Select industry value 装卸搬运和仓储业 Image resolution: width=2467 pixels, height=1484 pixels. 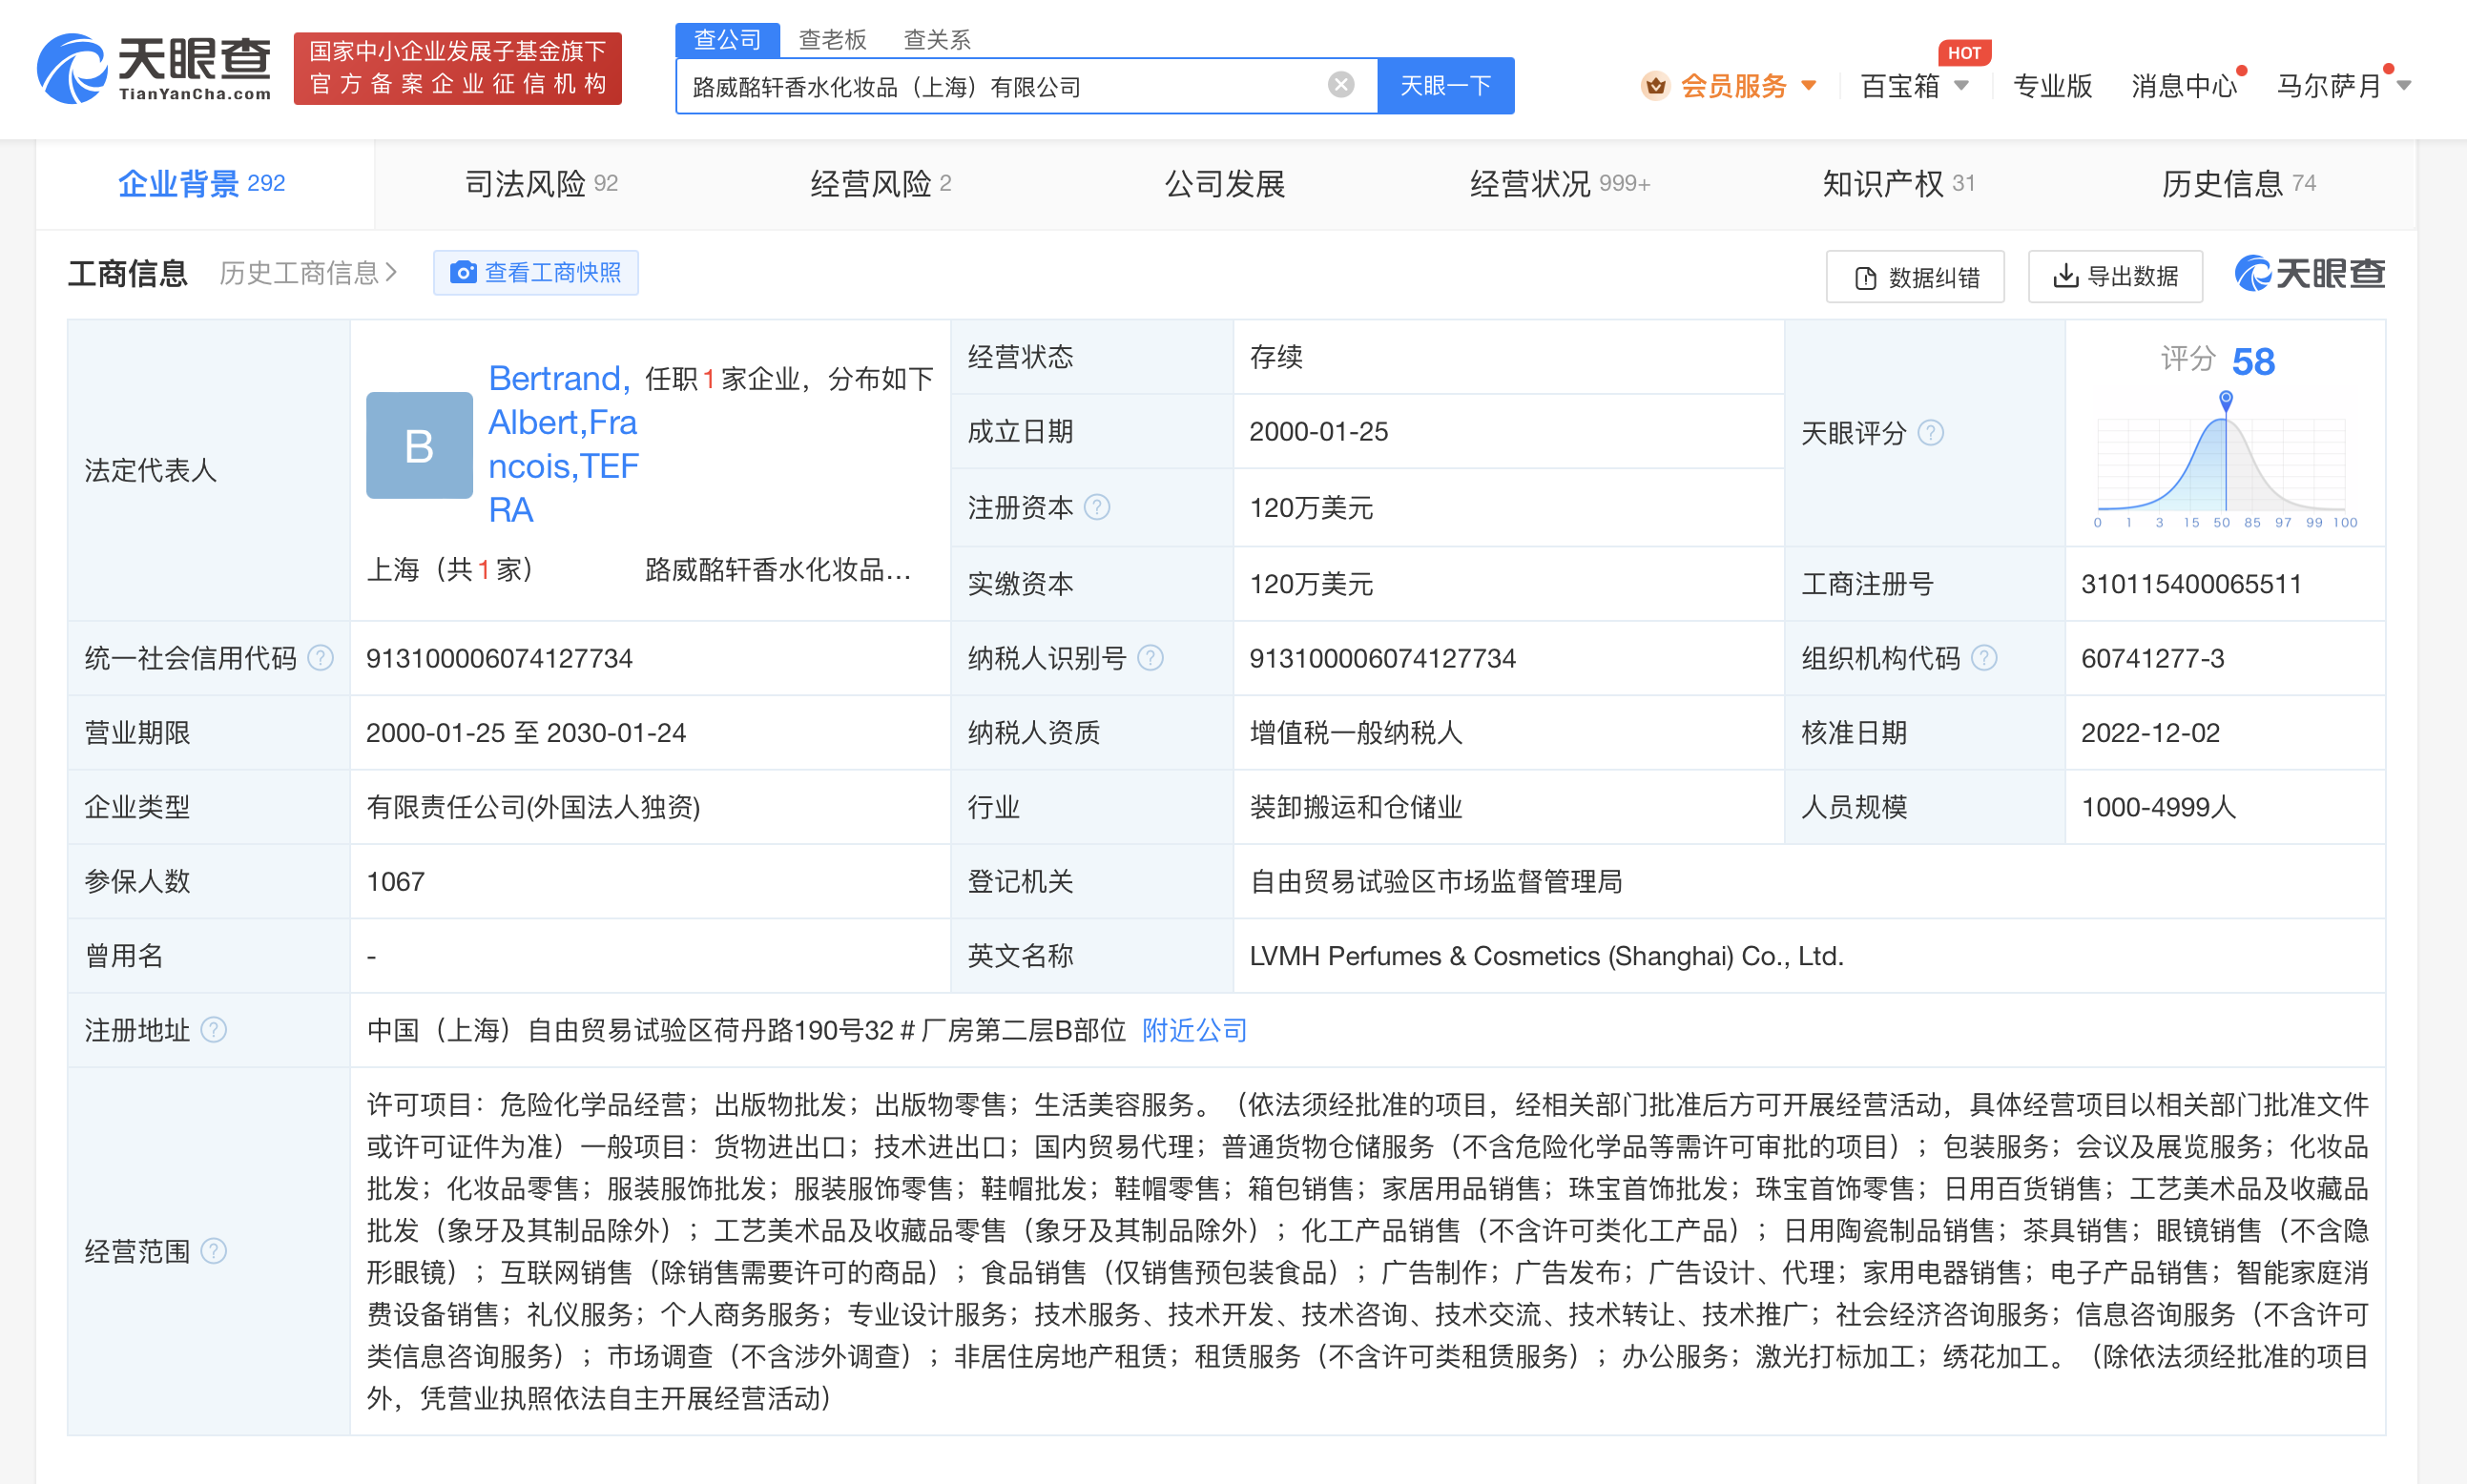click(x=1355, y=807)
